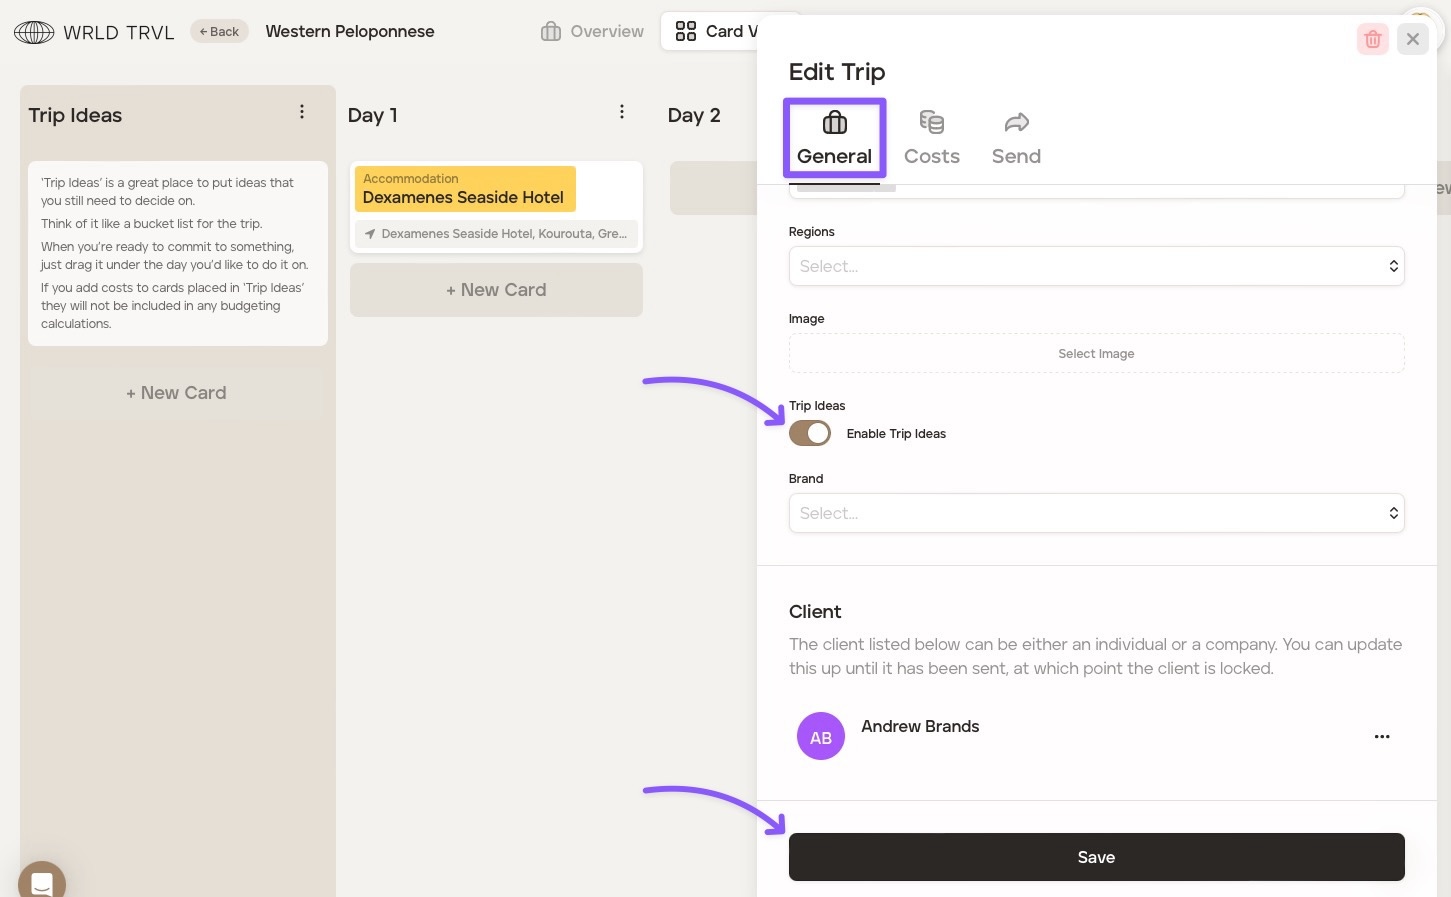Open the Costs tab

click(931, 138)
